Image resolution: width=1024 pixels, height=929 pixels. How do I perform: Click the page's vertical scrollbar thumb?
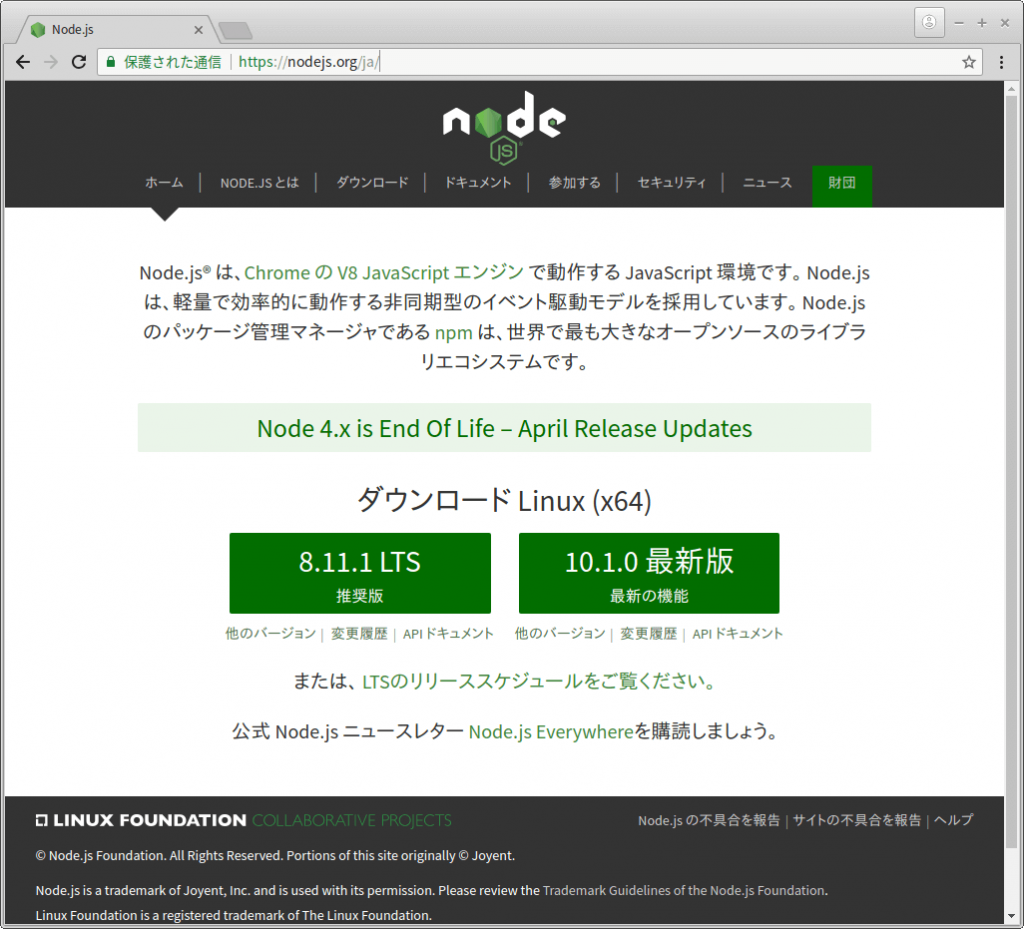click(x=1011, y=473)
